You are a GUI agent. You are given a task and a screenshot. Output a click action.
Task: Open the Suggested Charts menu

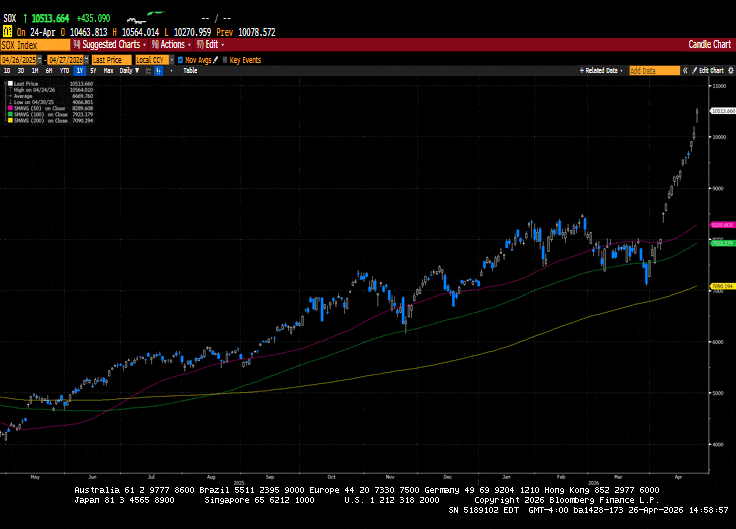click(x=112, y=45)
